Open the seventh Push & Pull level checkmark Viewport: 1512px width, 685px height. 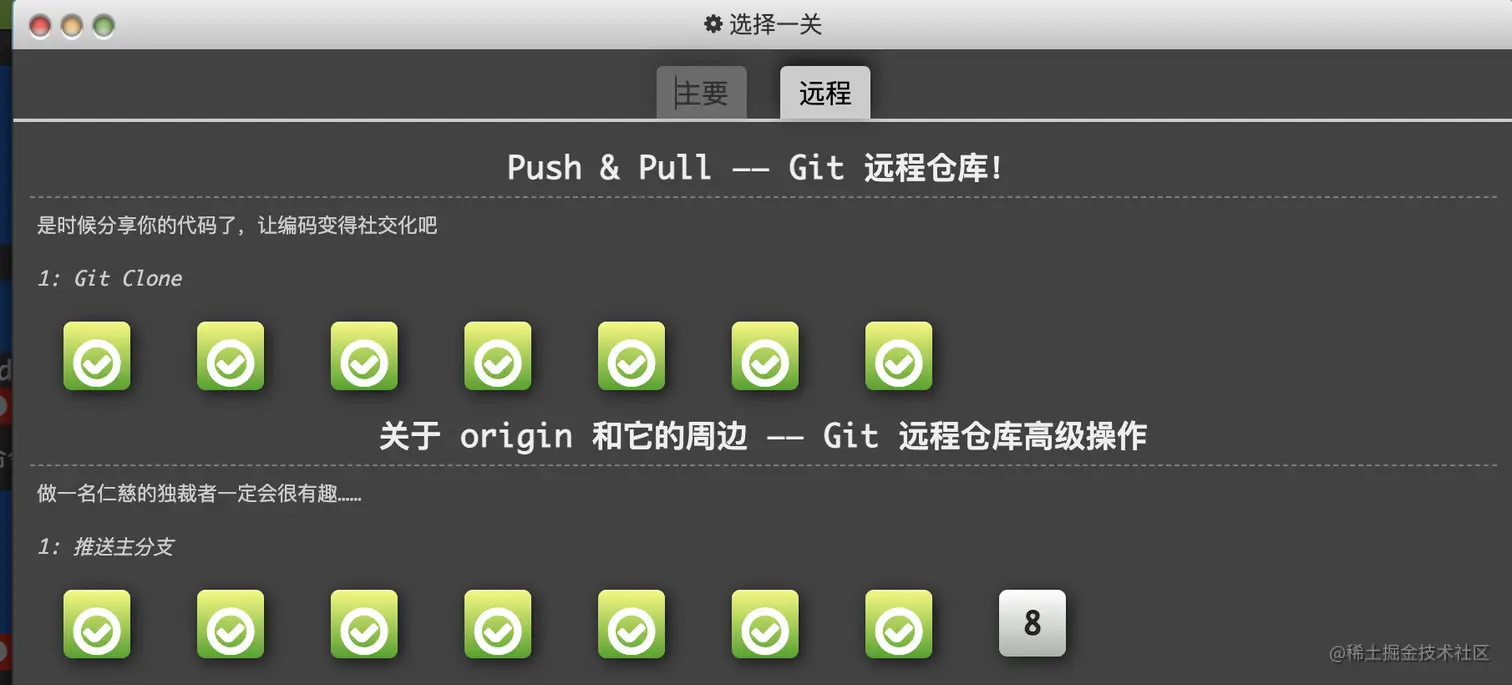(x=899, y=356)
